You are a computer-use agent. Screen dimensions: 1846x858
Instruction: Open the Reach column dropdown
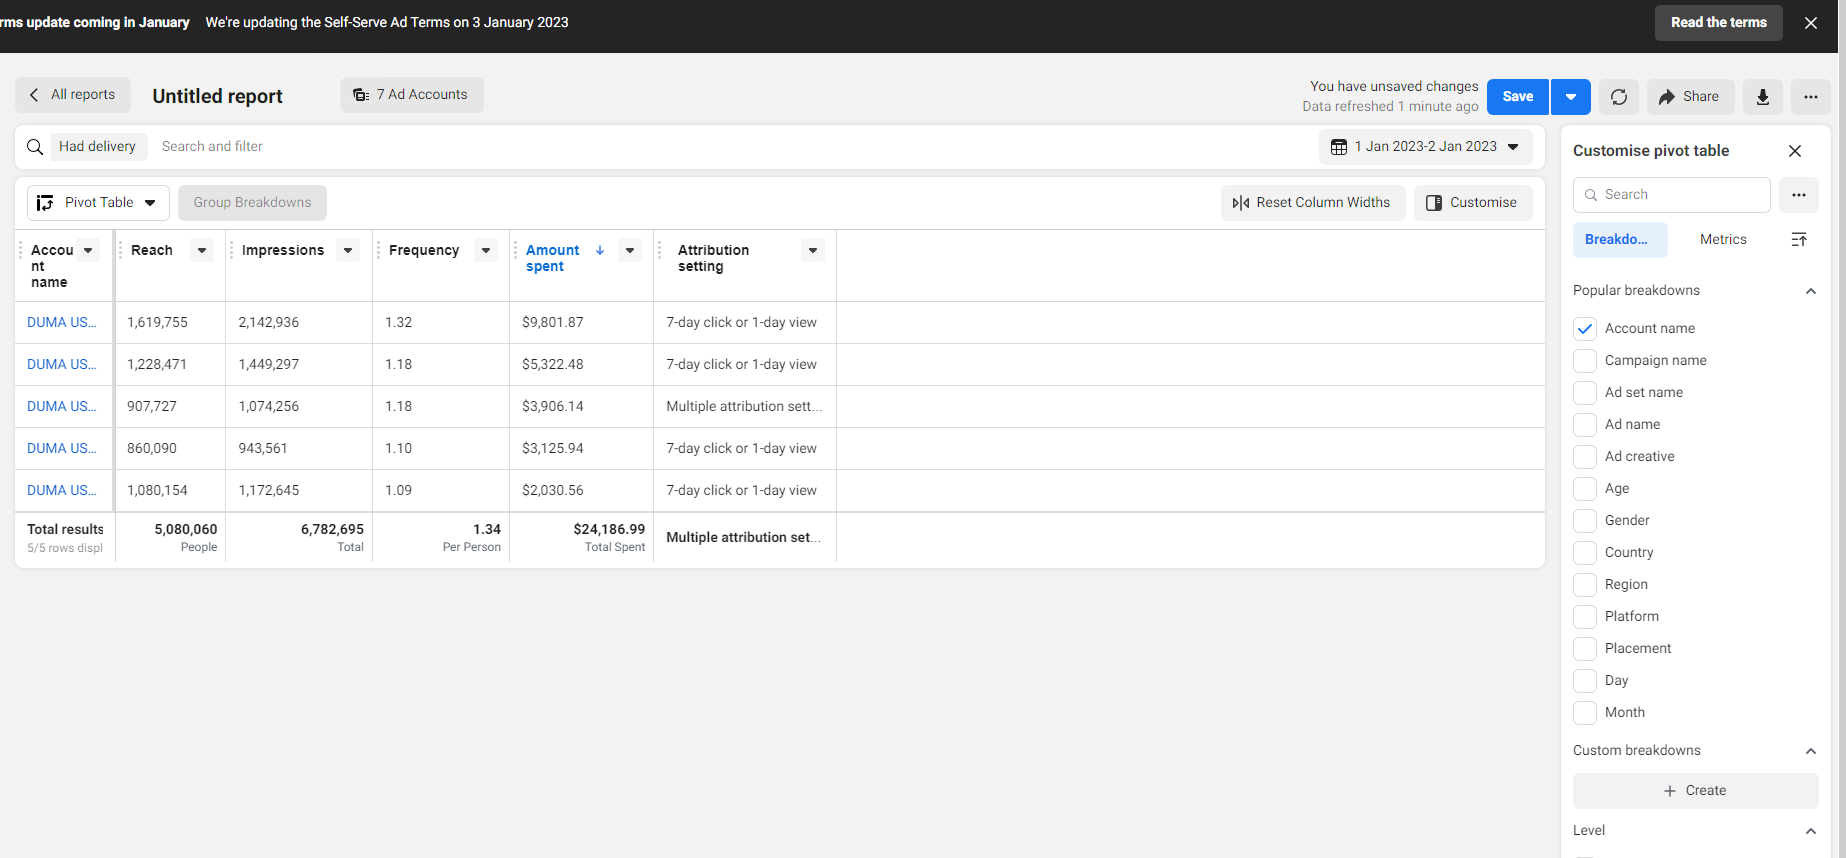click(x=202, y=250)
